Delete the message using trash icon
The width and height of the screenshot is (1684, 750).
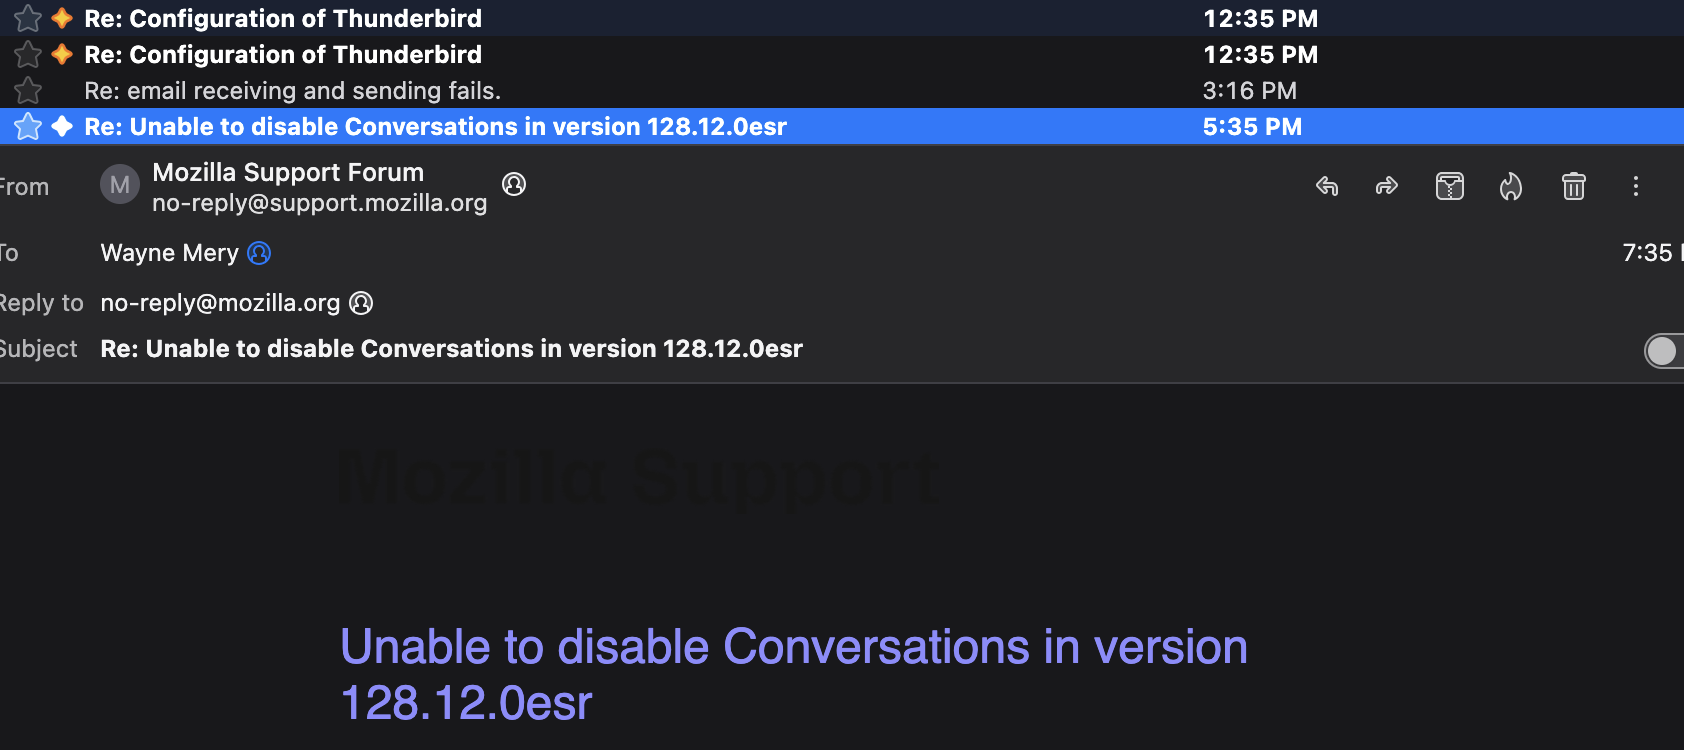(x=1574, y=186)
